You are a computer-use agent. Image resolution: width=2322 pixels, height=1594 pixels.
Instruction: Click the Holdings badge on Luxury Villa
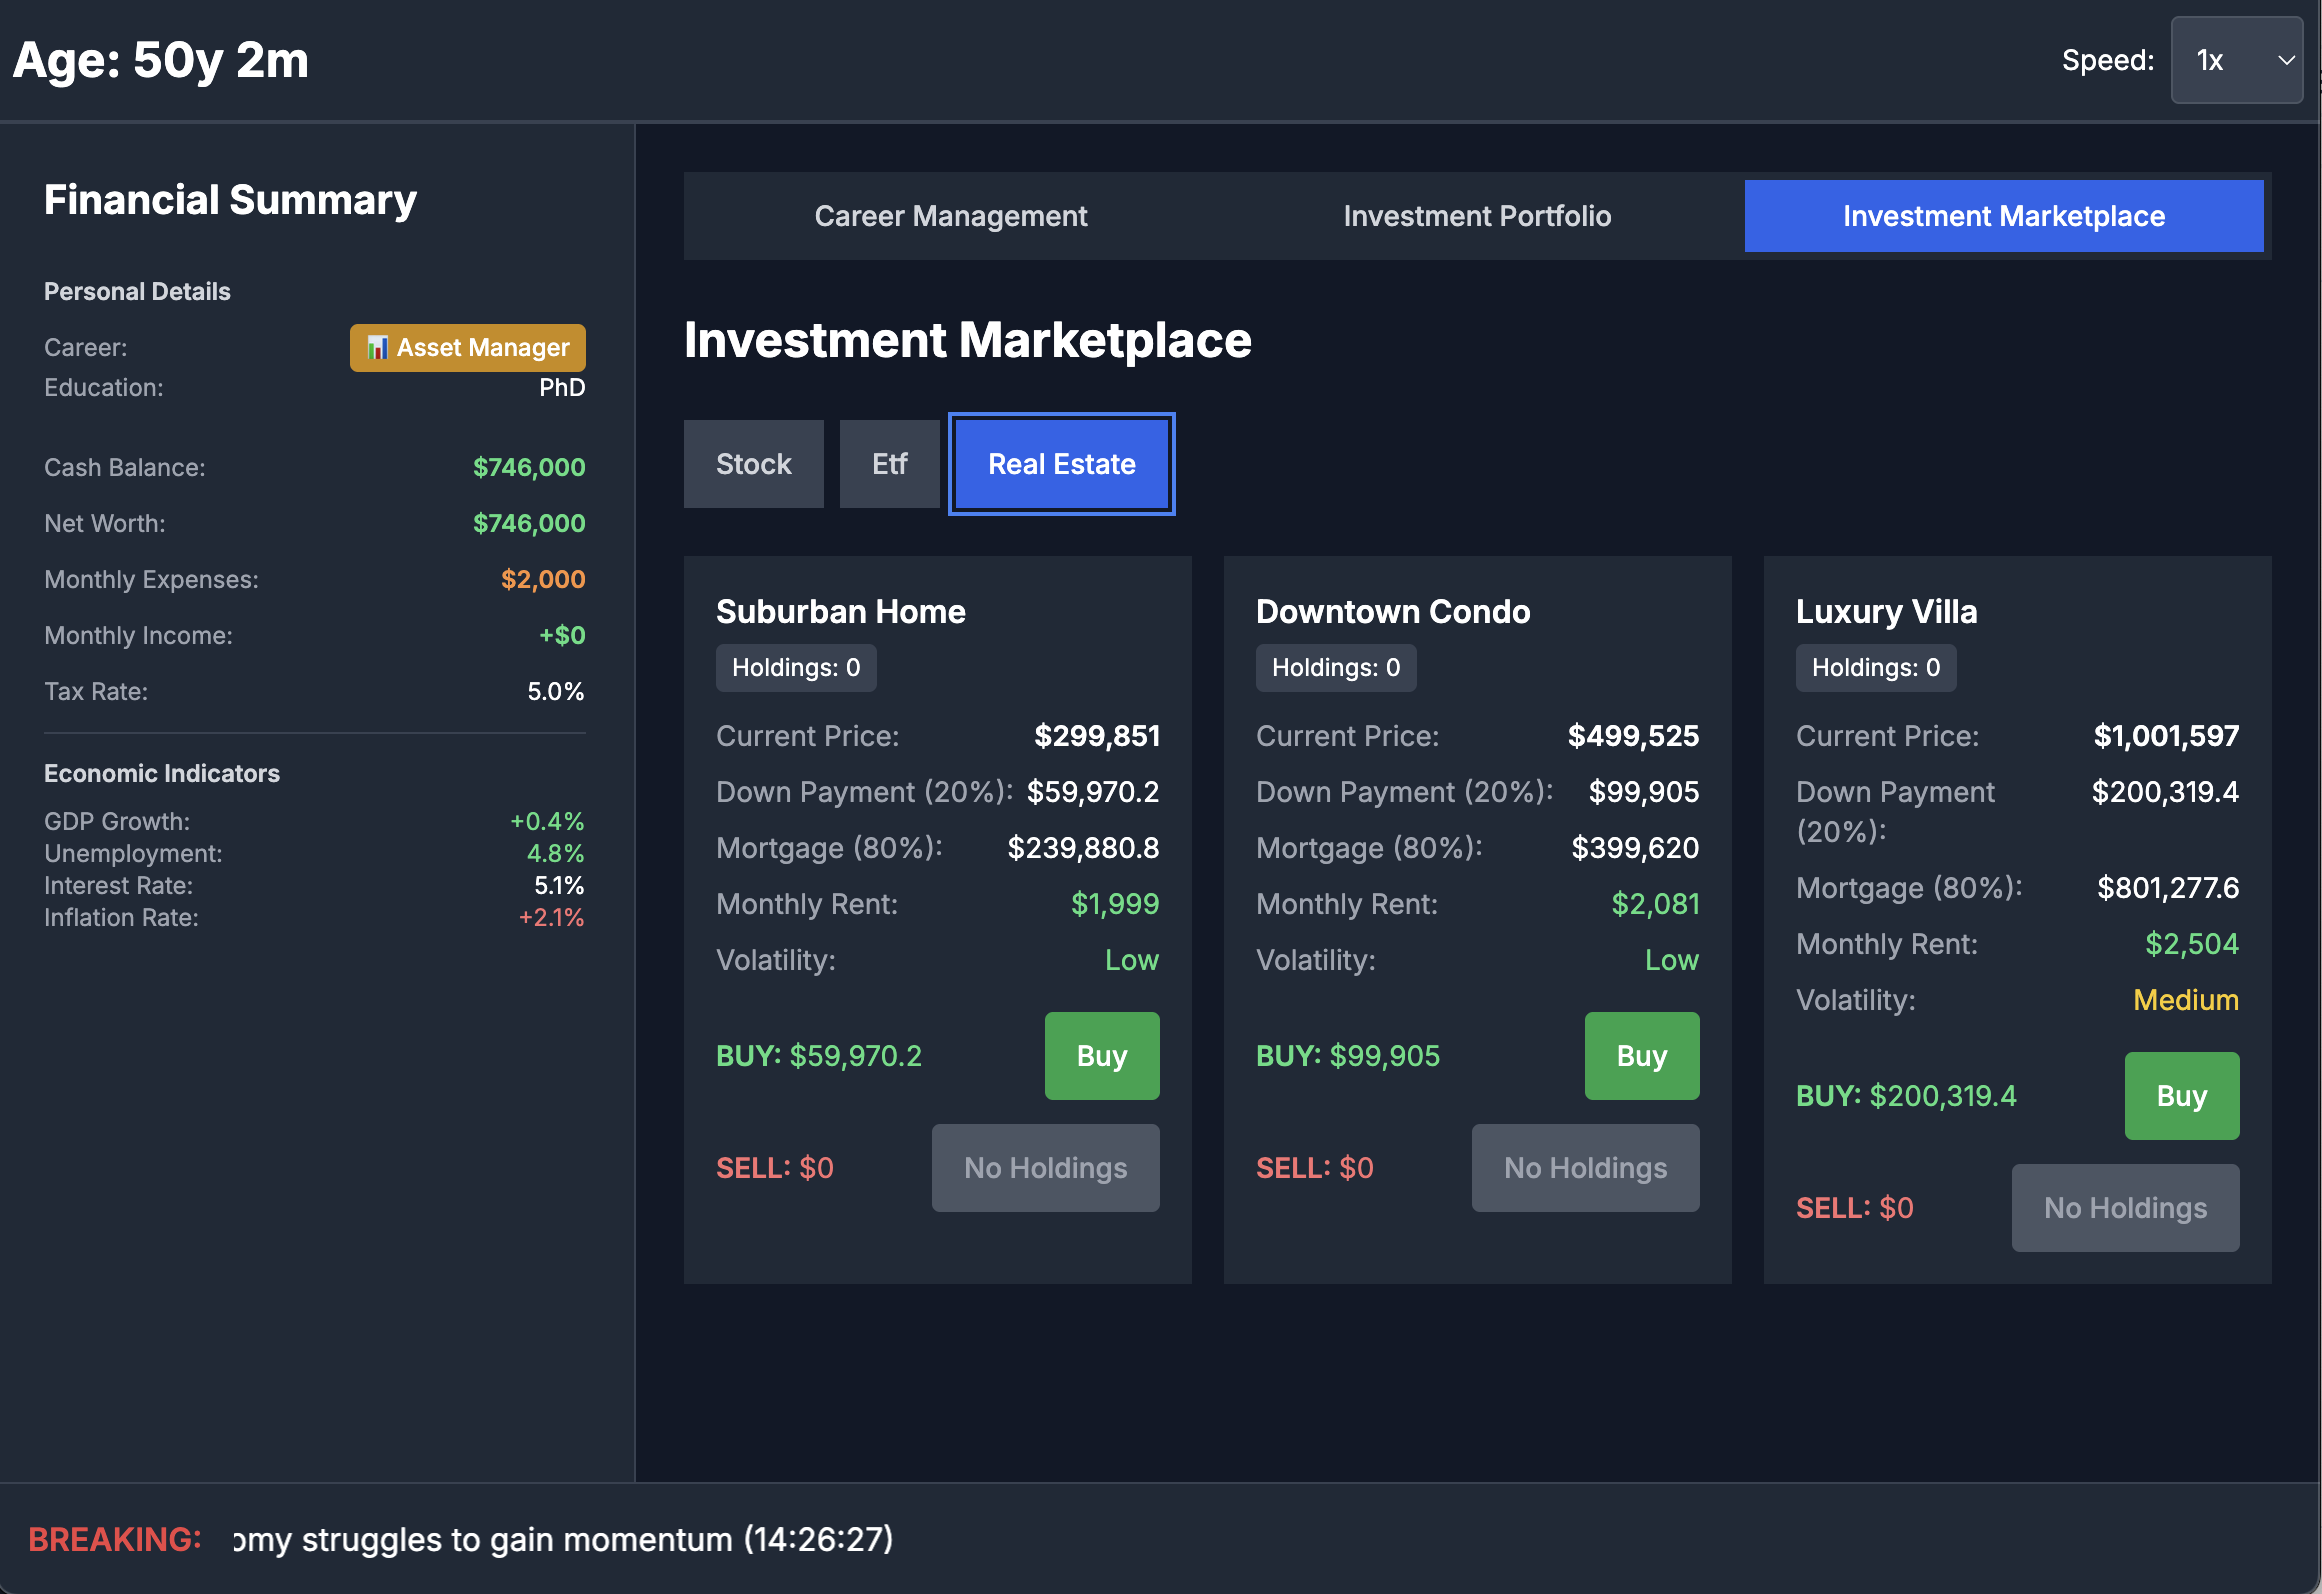tap(1875, 667)
